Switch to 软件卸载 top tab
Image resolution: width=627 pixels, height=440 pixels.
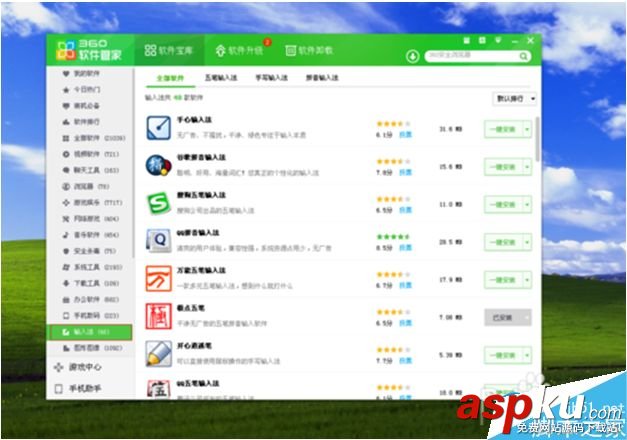tap(309, 50)
